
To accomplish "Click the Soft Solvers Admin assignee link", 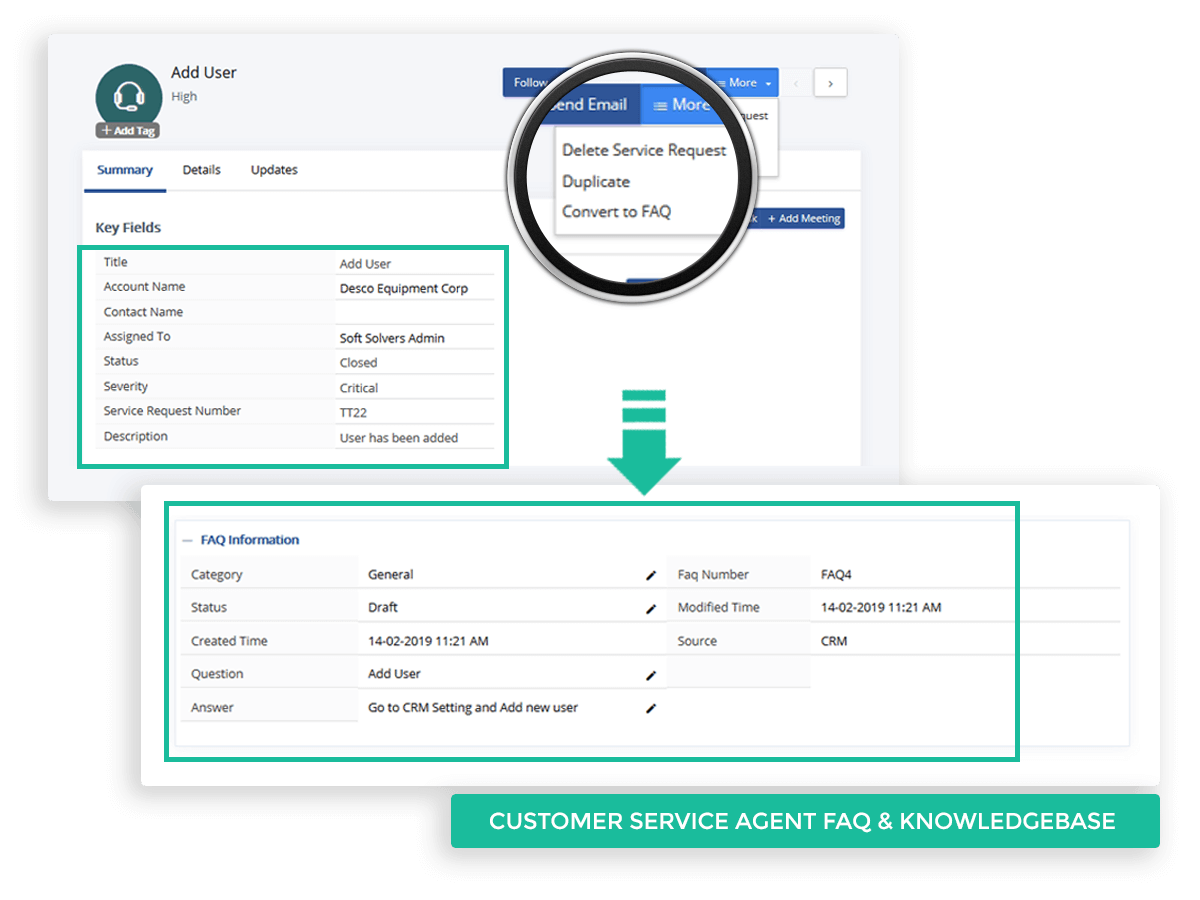I will point(392,339).
